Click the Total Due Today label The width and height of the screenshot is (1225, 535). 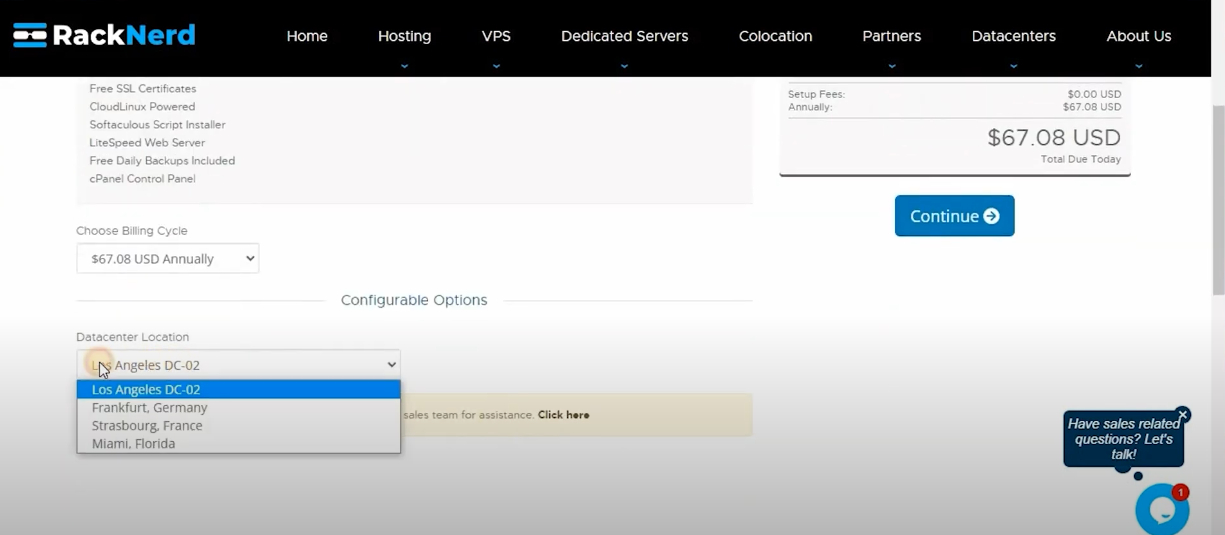[x=1080, y=160]
